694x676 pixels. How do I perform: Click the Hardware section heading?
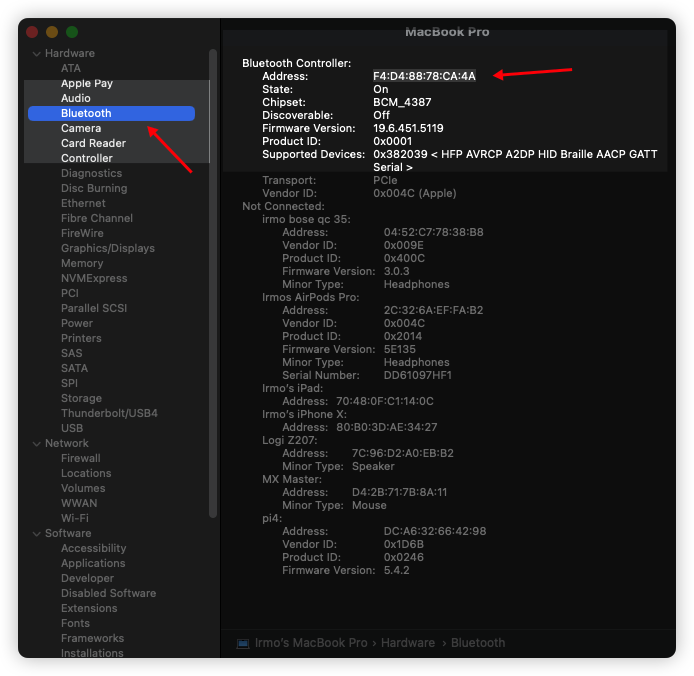(x=70, y=54)
